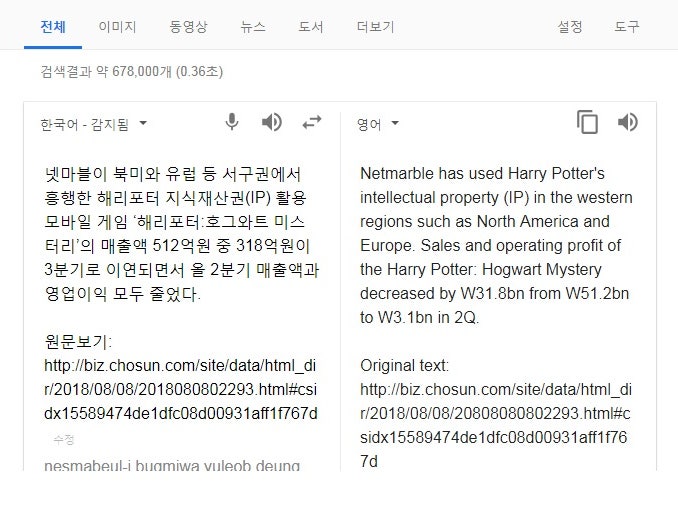Screen dimensions: 678x516
Task: Open the 뉴스 tab
Action: (253, 27)
